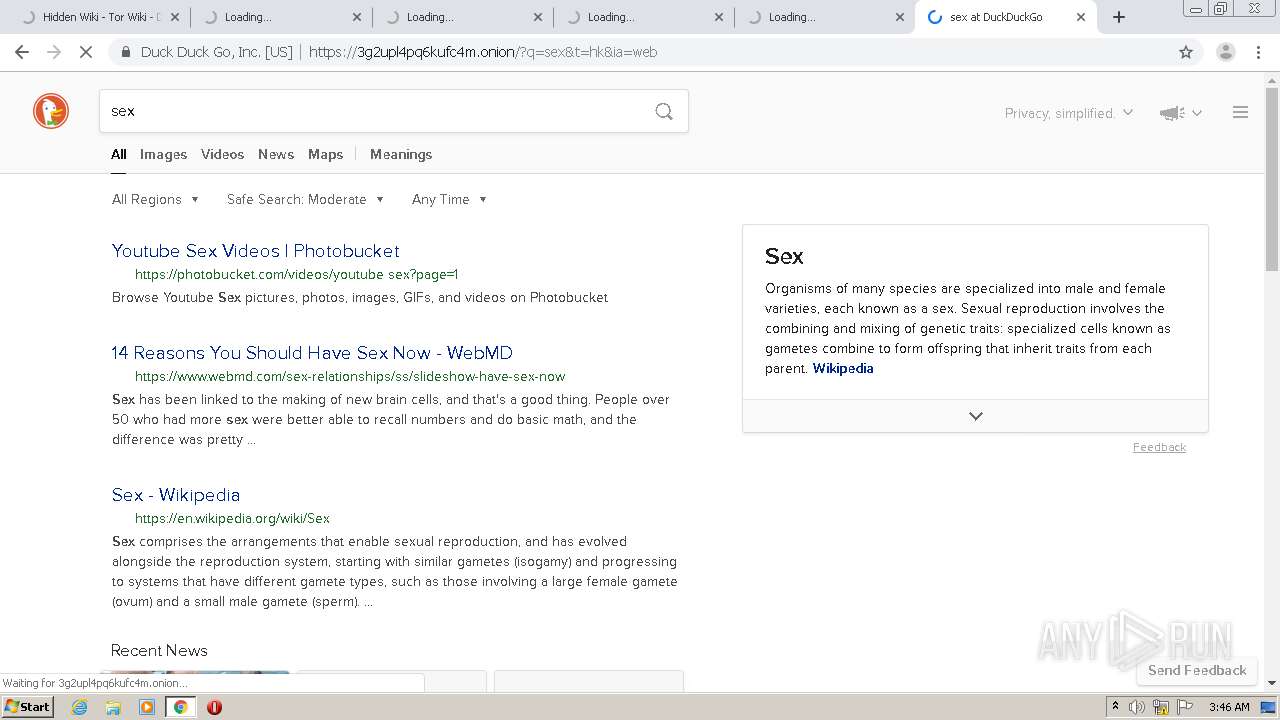
Task: Open All Regions dropdown
Action: tap(155, 199)
